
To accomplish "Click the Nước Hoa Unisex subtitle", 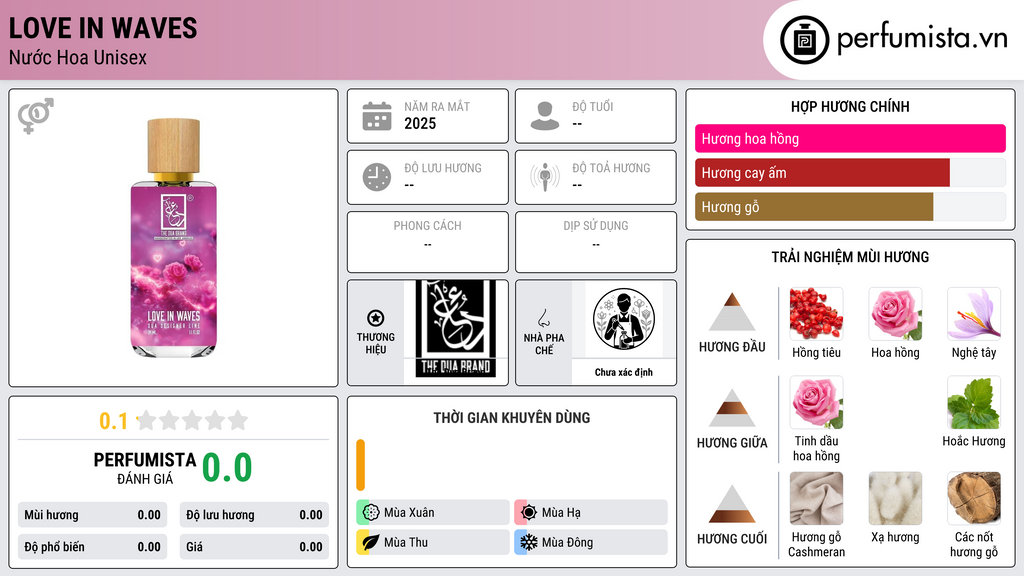I will point(78,57).
